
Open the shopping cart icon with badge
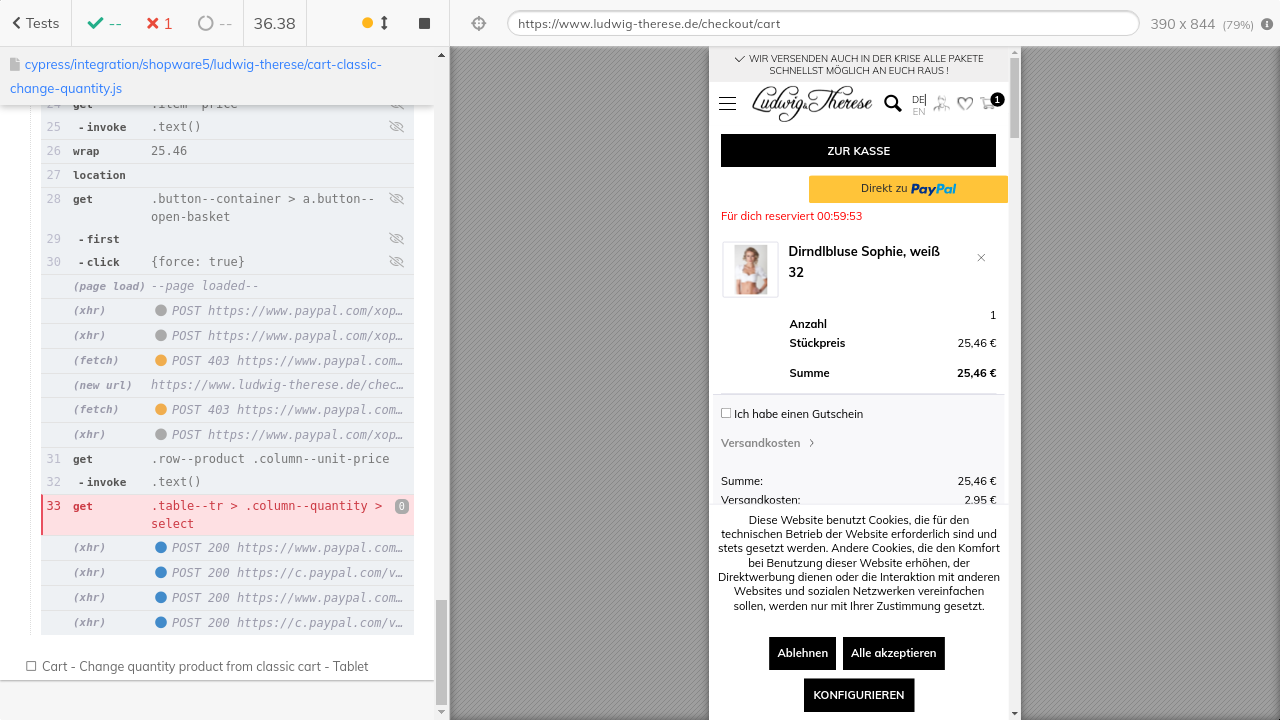[x=990, y=102]
